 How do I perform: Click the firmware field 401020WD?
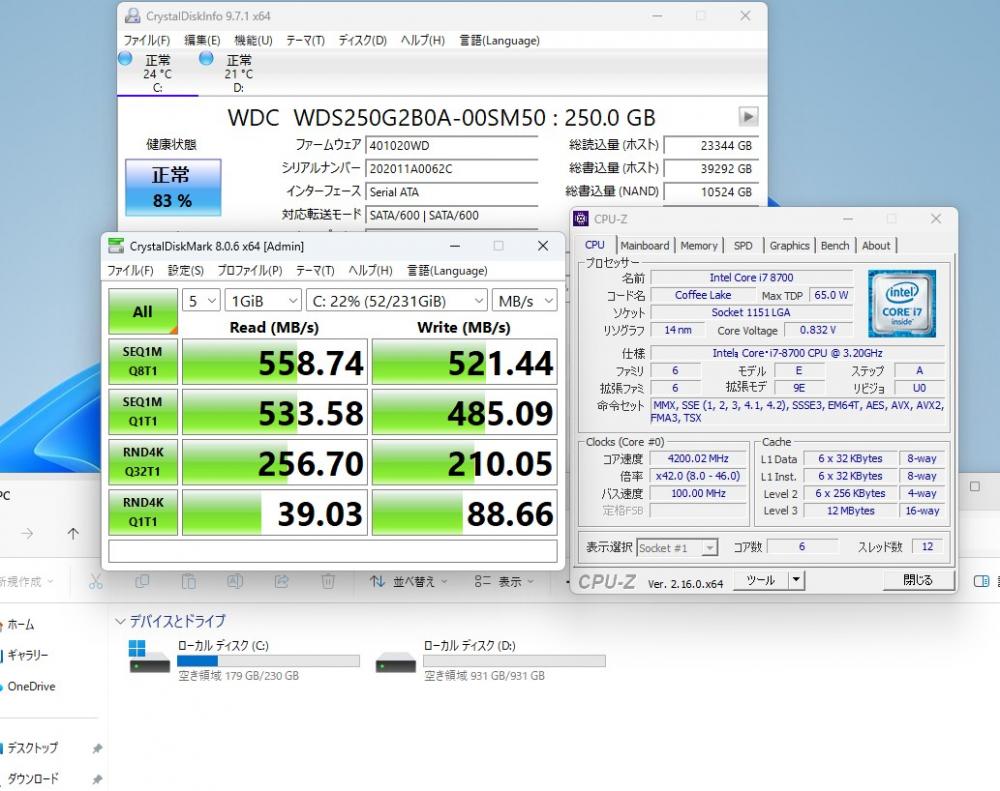[x=452, y=145]
